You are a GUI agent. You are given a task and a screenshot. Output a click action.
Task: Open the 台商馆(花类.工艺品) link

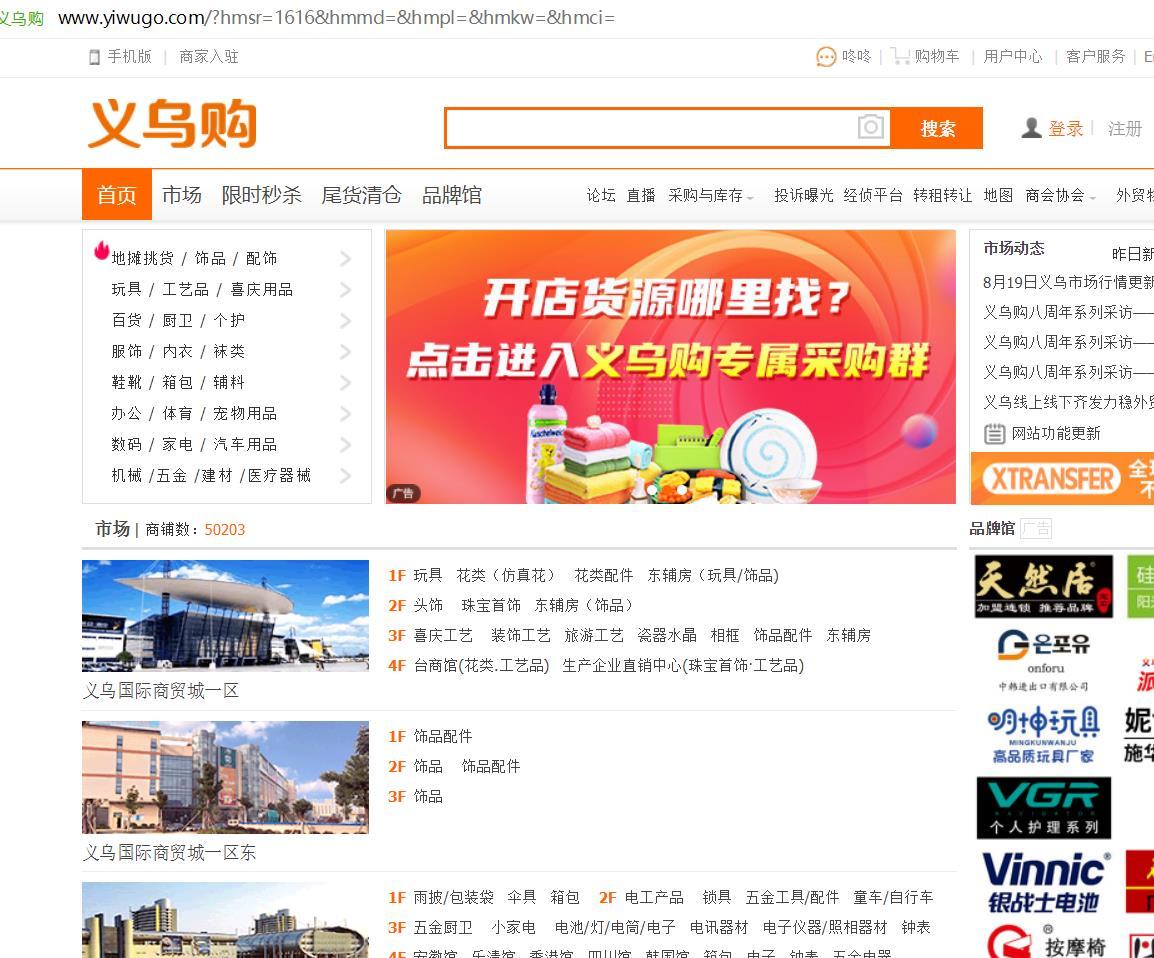coord(481,666)
